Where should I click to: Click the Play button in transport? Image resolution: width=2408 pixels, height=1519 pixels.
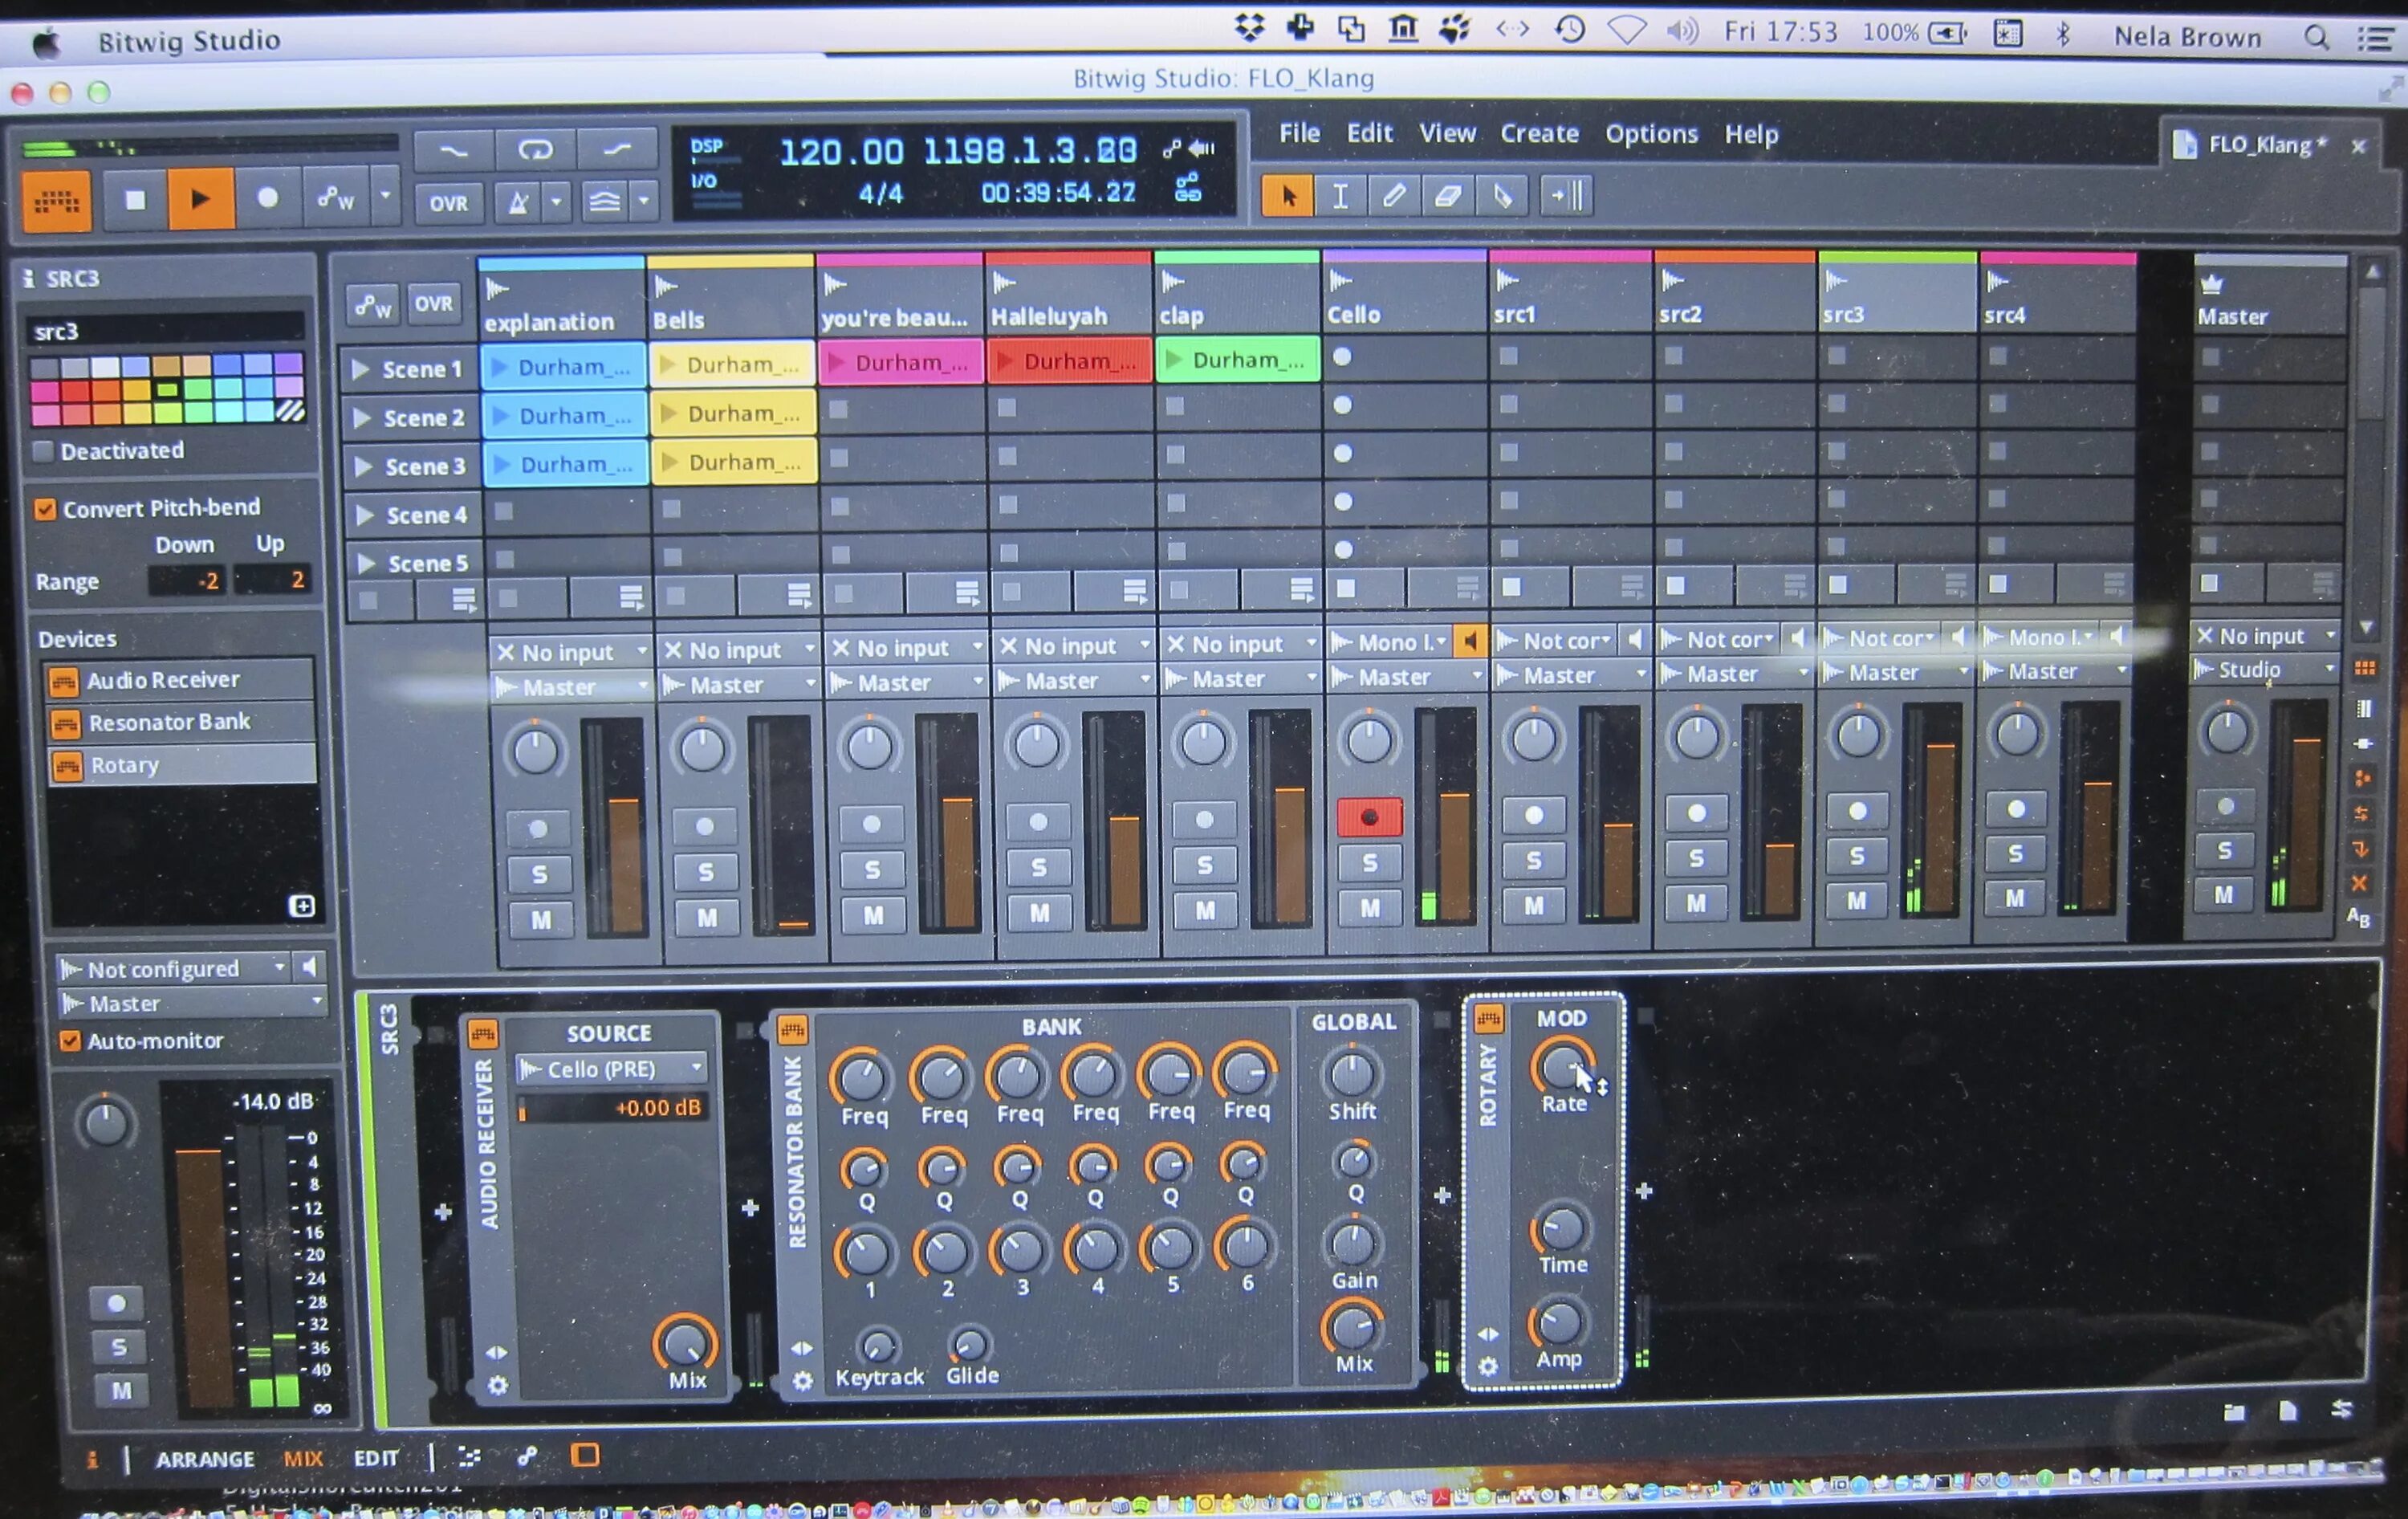(200, 199)
